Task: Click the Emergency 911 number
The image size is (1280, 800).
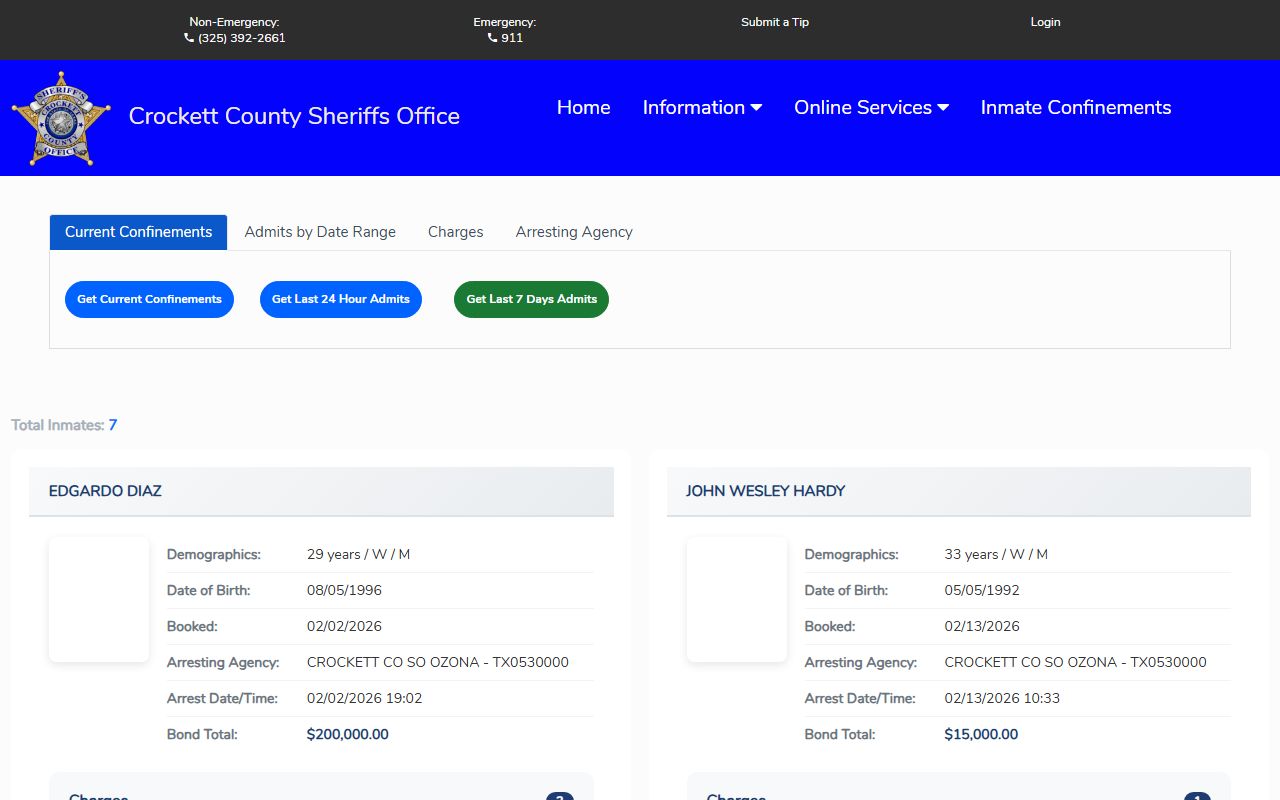Action: (x=512, y=38)
